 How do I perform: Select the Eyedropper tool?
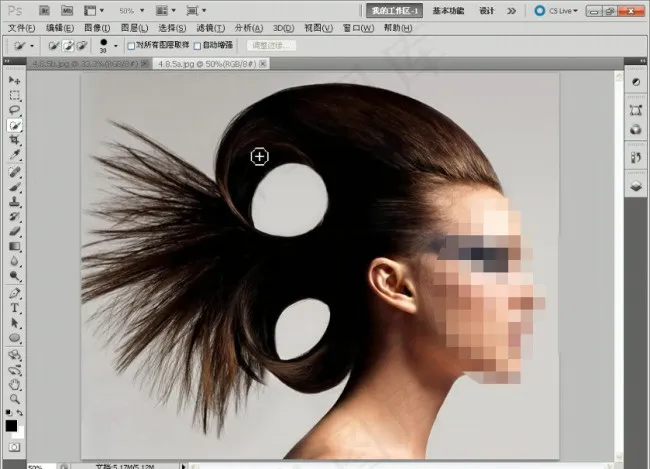coord(15,155)
